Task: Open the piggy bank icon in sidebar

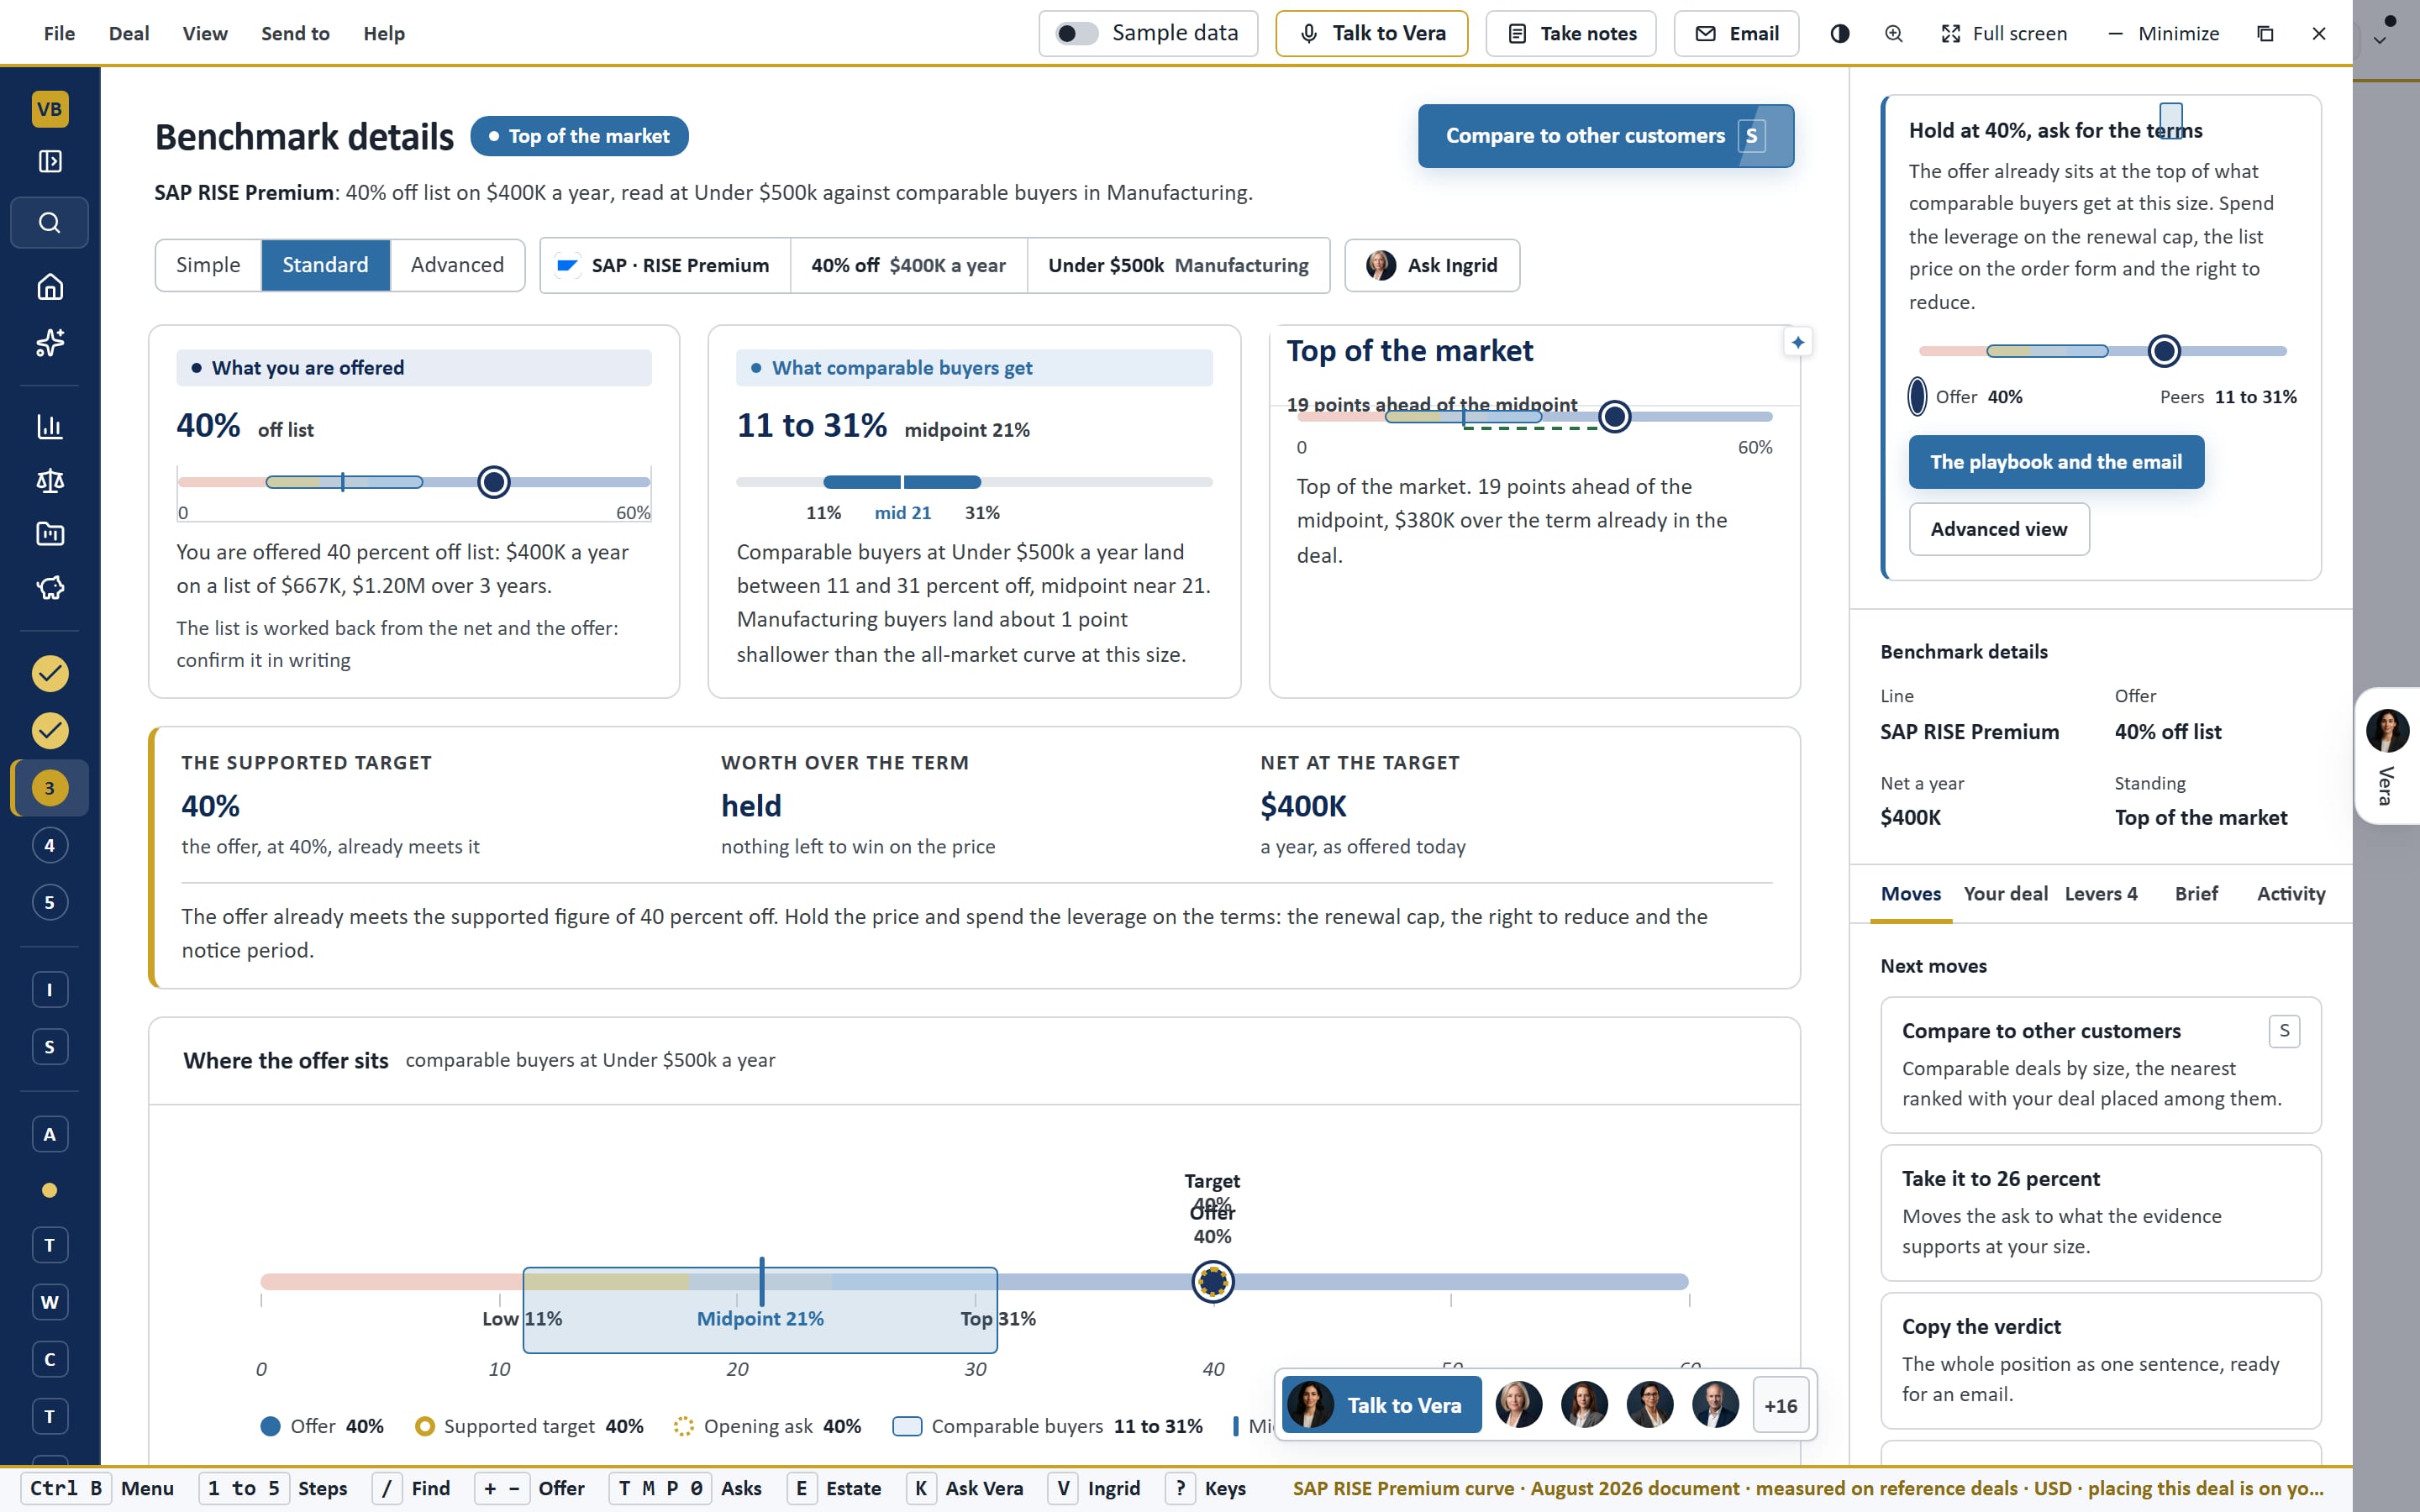Action: (x=49, y=588)
